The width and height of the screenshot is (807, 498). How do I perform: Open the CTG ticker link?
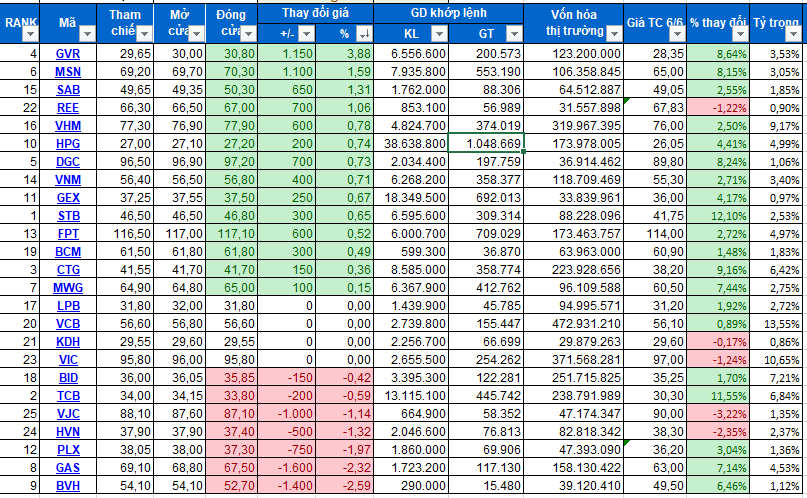[x=68, y=270]
